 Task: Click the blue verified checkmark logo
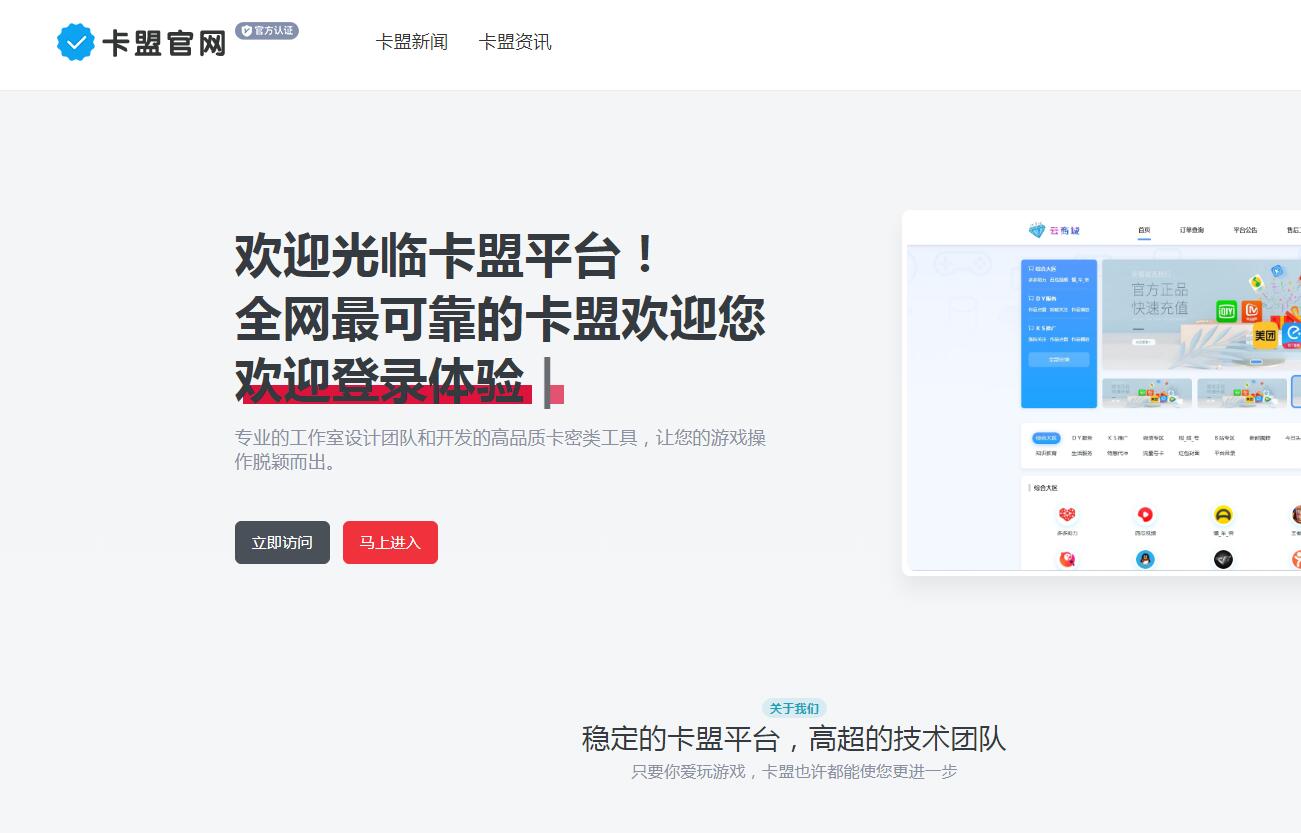(x=76, y=42)
